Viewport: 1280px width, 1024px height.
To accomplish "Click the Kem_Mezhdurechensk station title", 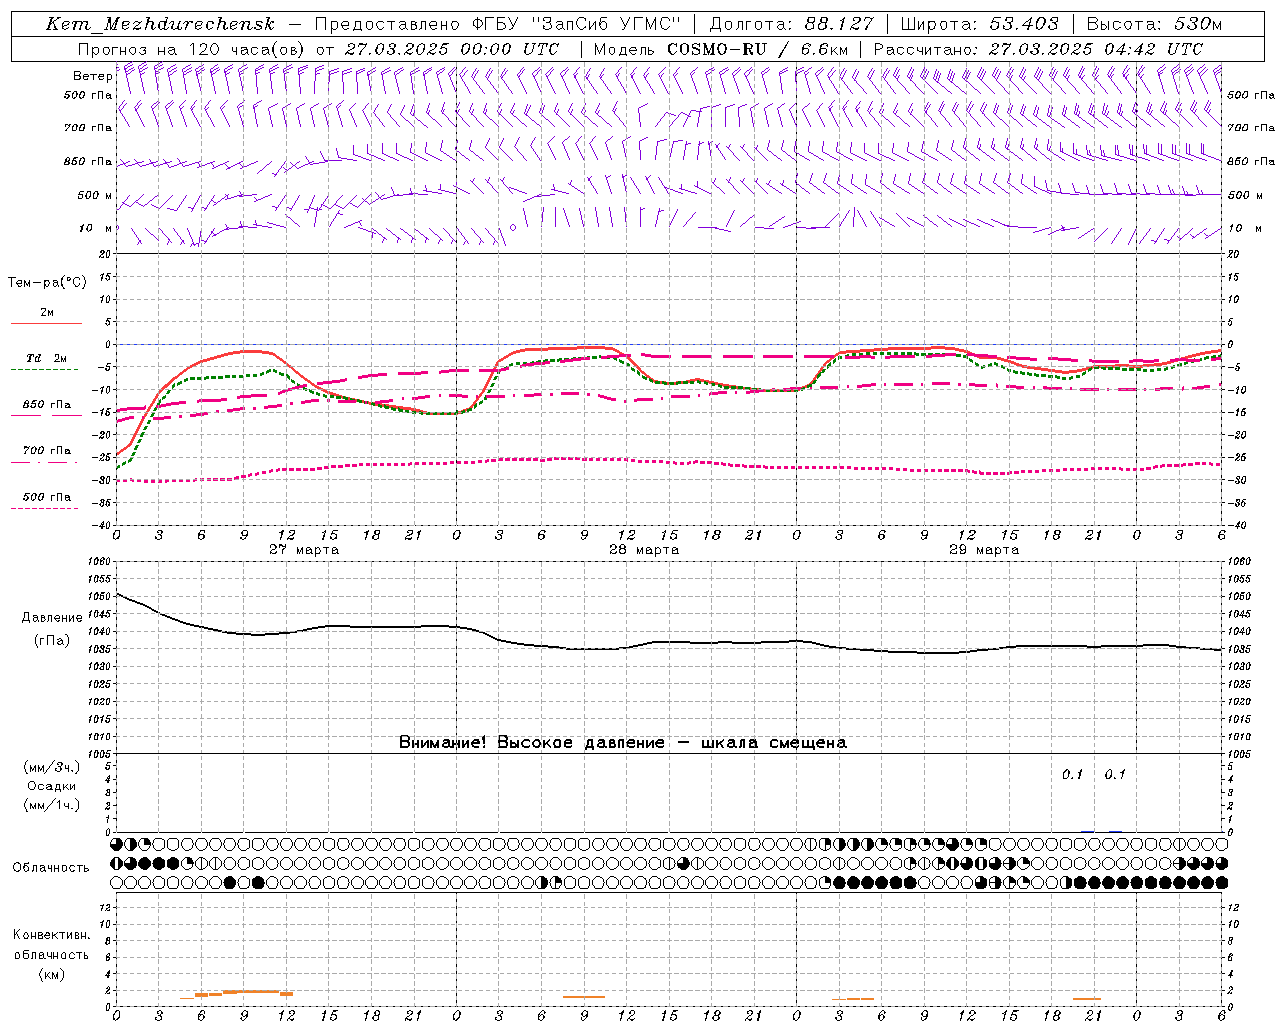I will (160, 24).
